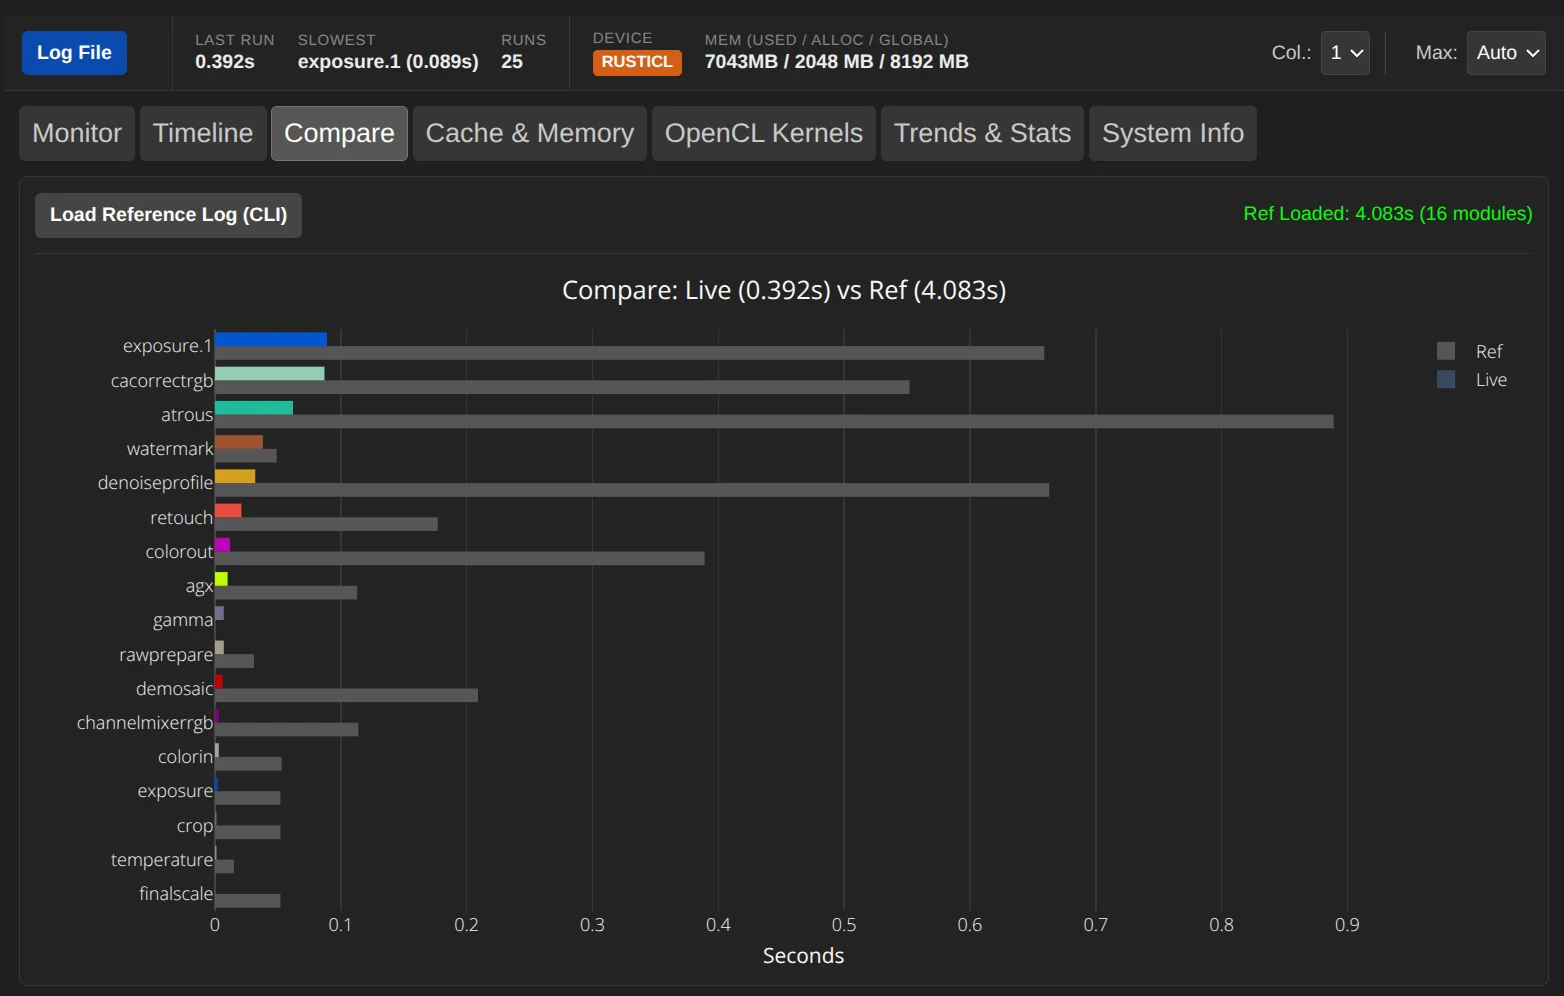Click the green Ref Loaded status text
Screen dimensions: 1564x996
point(1387,214)
